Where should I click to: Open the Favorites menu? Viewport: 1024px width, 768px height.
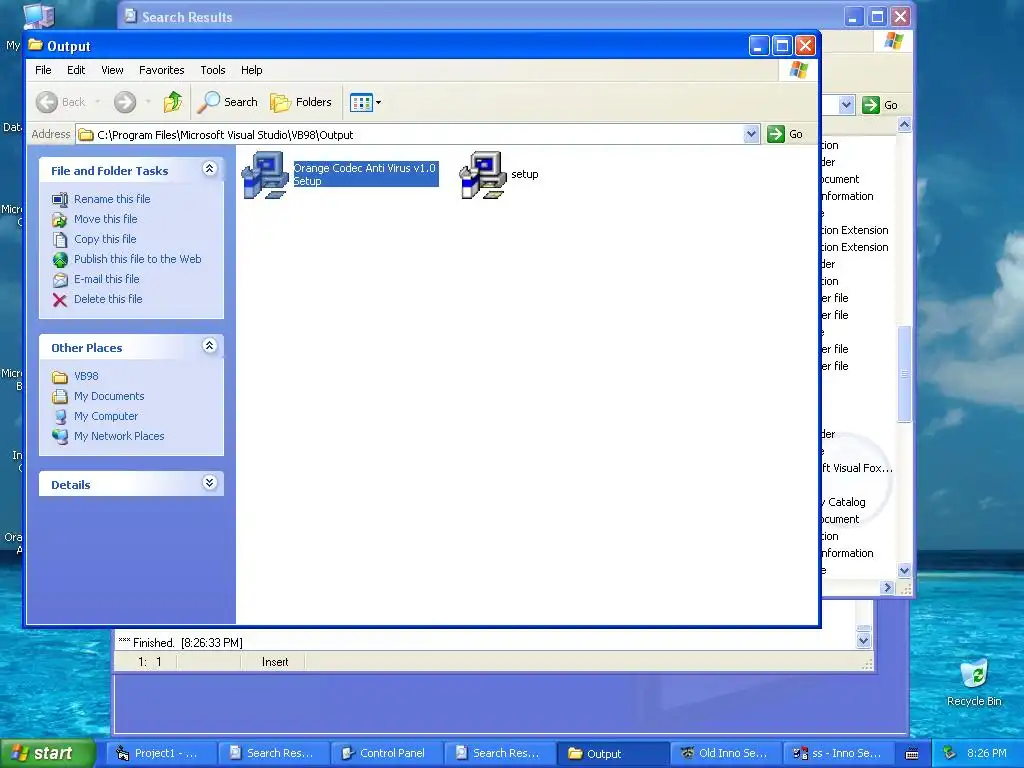coord(161,70)
